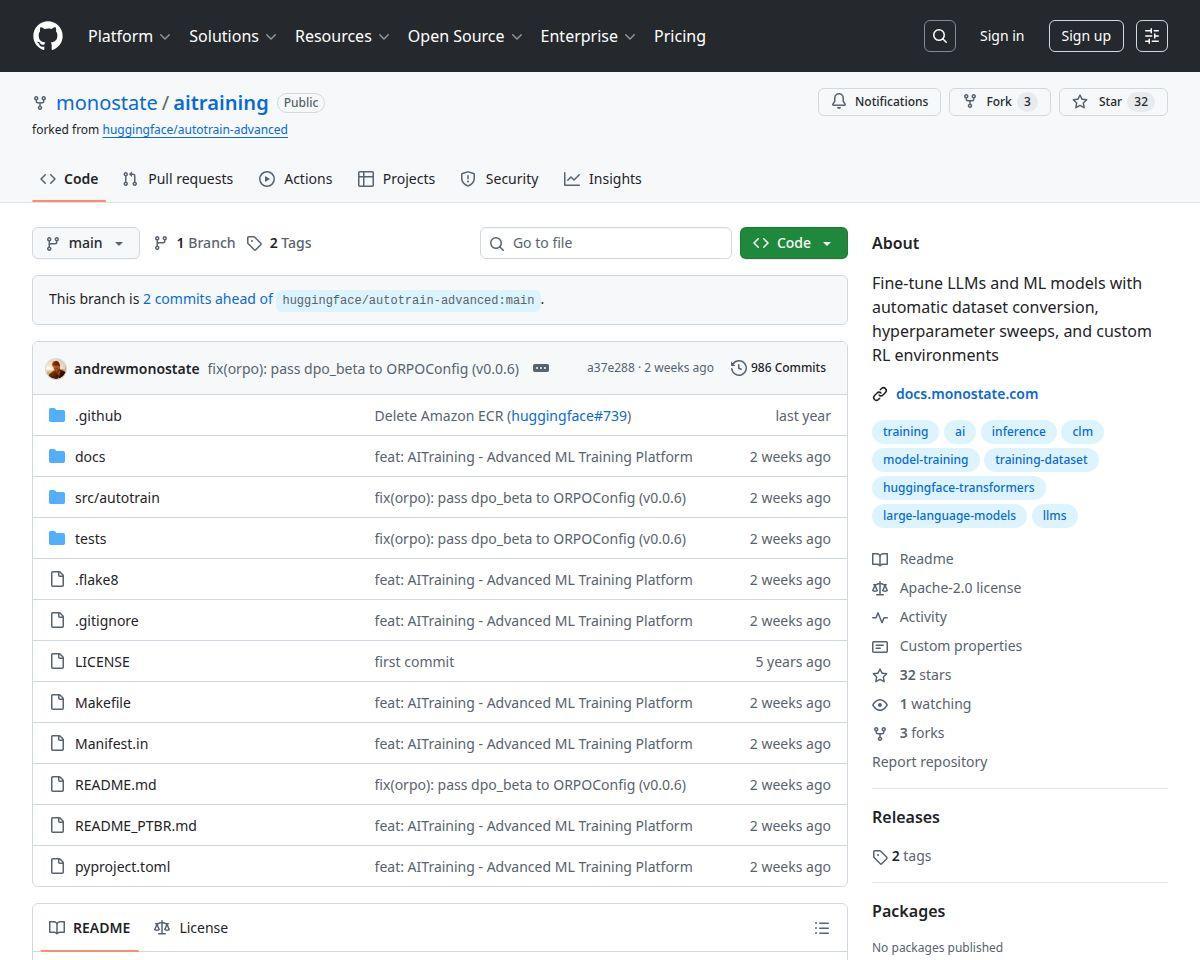
Task: Open the command palette icon button
Action: click(x=1152, y=36)
